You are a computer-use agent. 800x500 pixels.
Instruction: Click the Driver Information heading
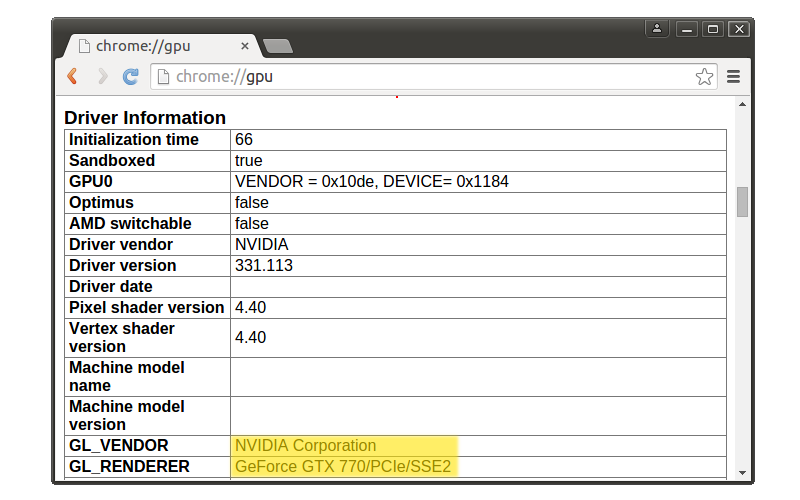click(x=144, y=117)
